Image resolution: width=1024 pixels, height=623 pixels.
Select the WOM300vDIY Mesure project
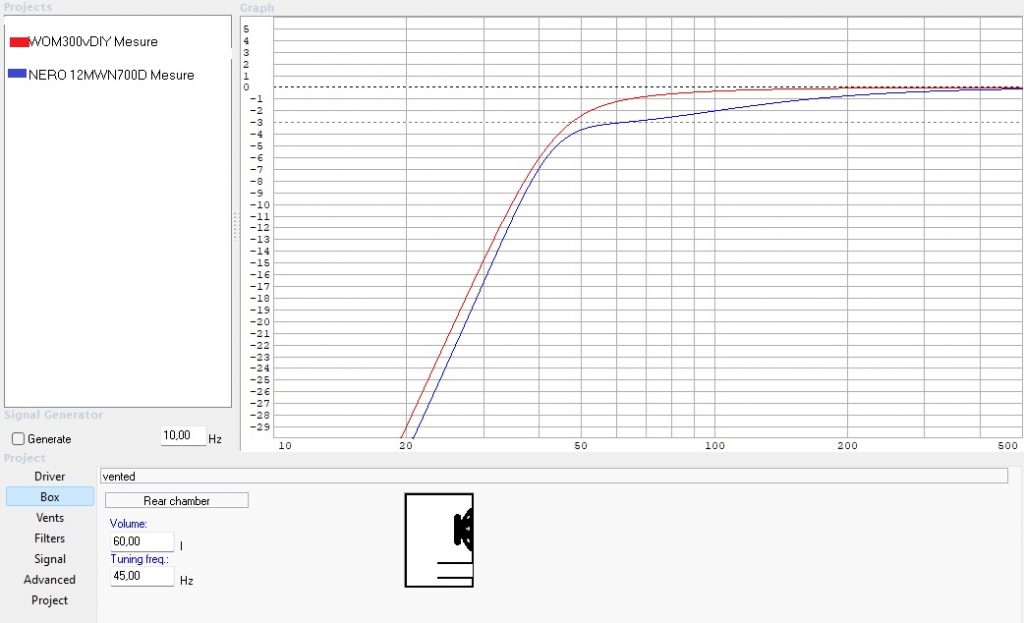click(93, 42)
